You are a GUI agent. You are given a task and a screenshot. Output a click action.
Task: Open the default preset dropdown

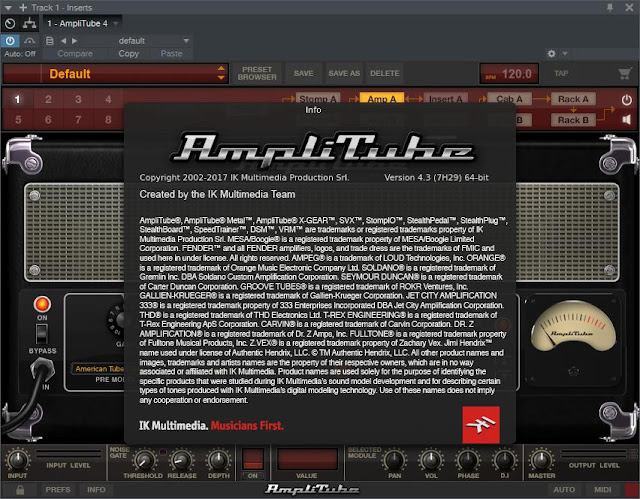186,41
